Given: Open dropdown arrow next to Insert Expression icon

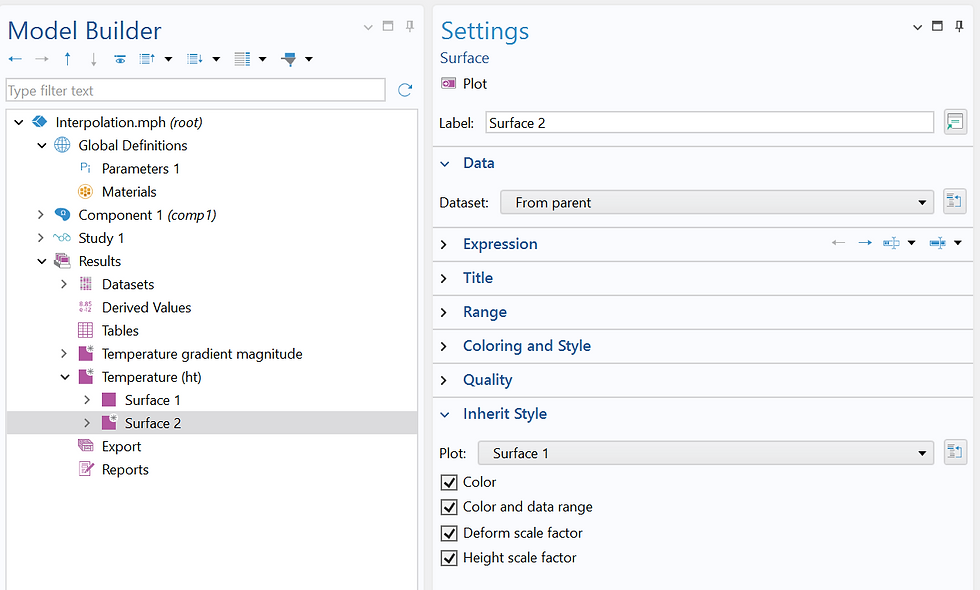Looking at the screenshot, I should 958,242.
